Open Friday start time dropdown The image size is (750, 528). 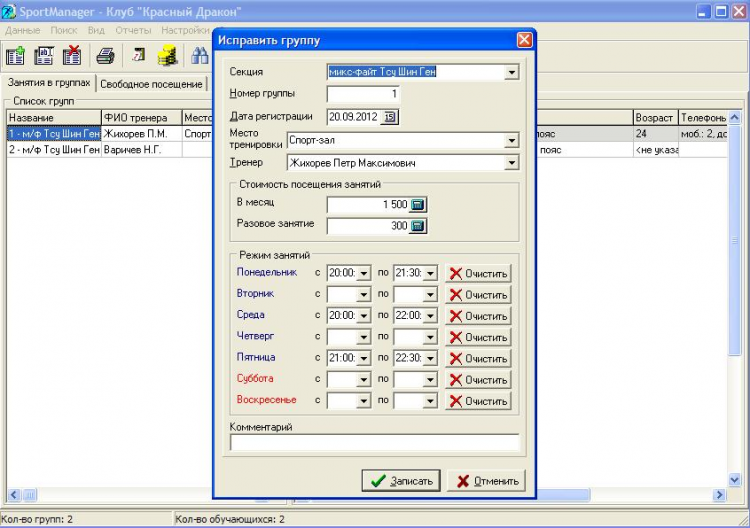(364, 358)
